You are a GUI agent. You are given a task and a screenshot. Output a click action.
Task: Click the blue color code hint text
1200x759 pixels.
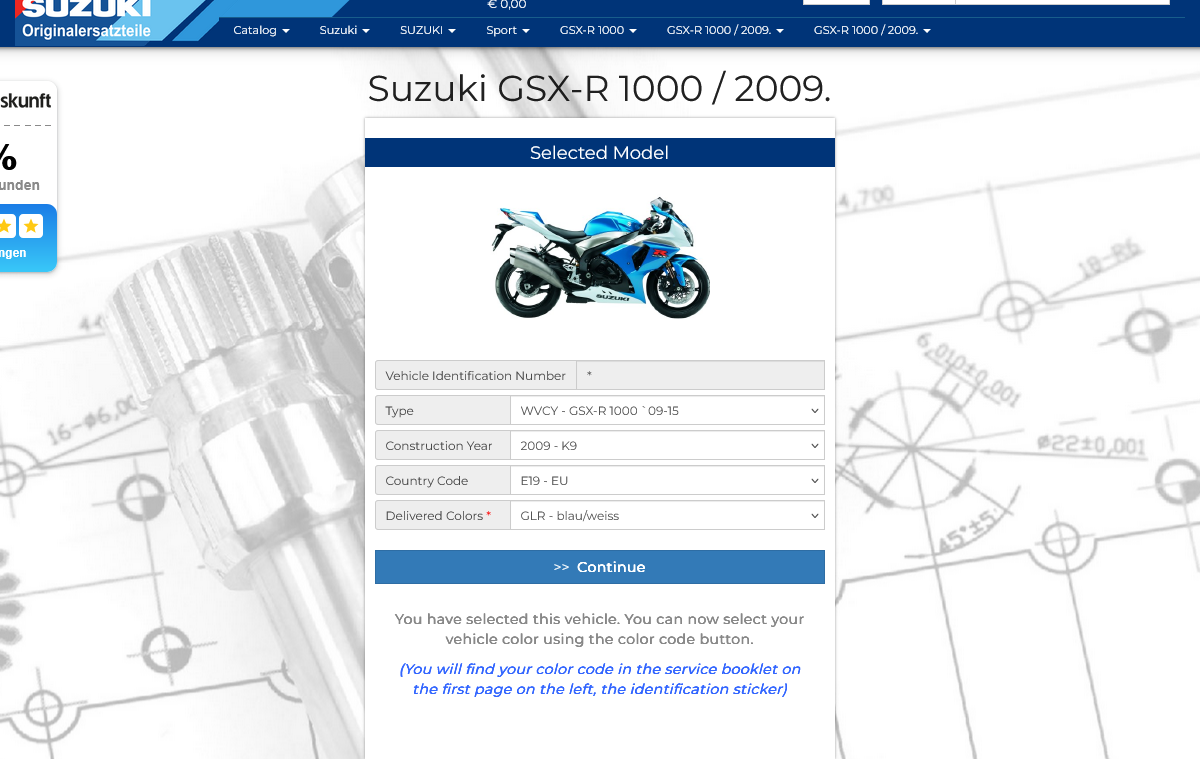pos(600,679)
